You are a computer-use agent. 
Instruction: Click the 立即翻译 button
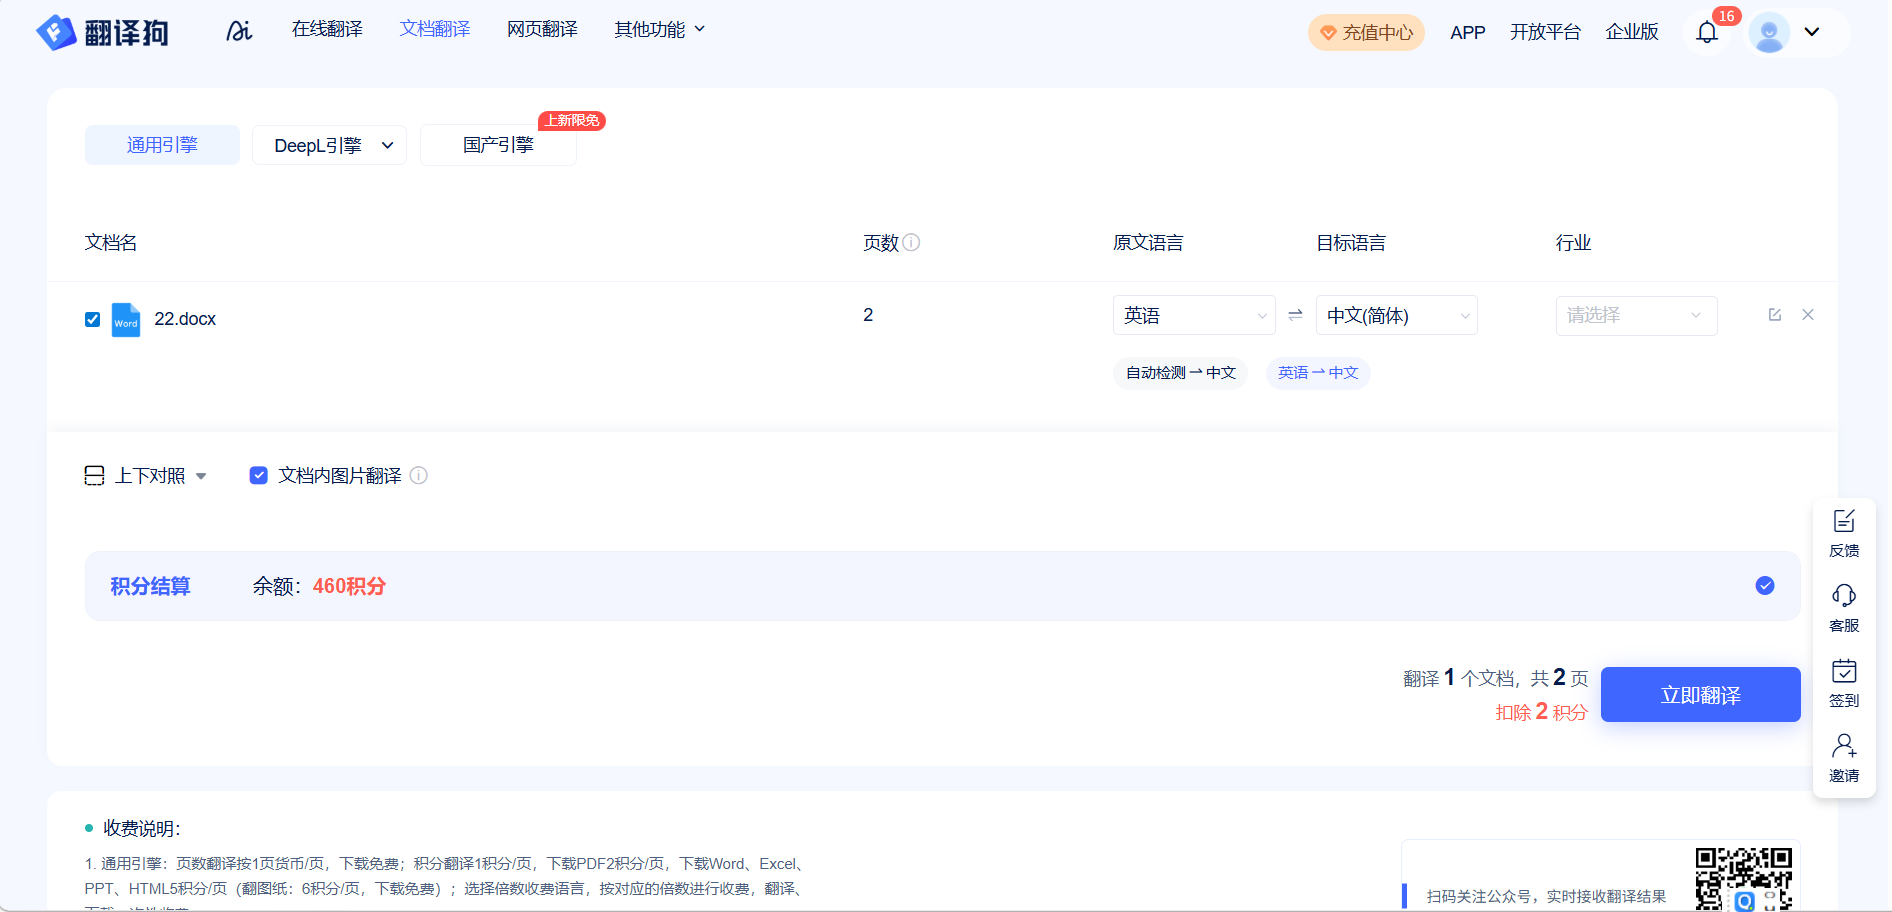pos(1700,695)
